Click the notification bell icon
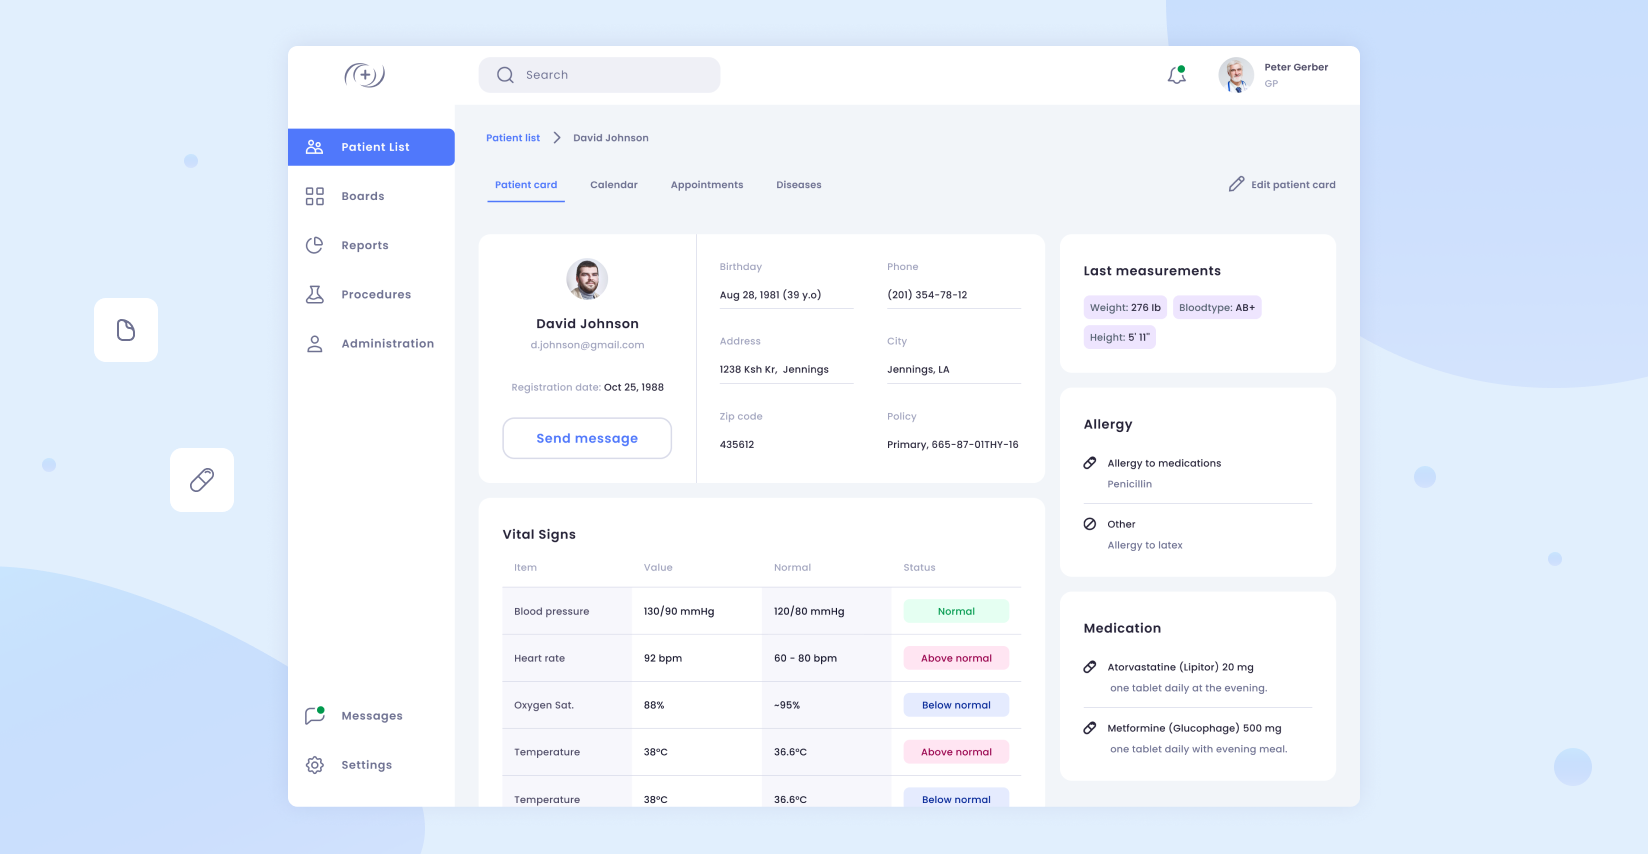1648x854 pixels. (x=1177, y=75)
